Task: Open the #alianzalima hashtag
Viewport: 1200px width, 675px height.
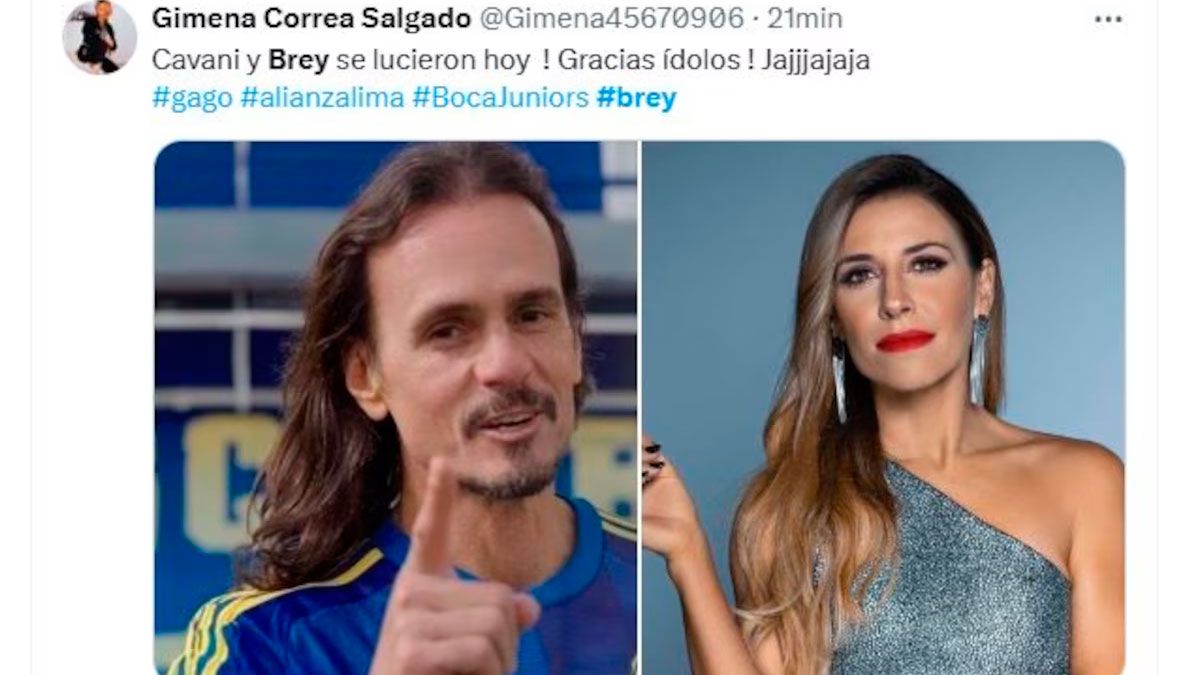Action: (x=322, y=98)
